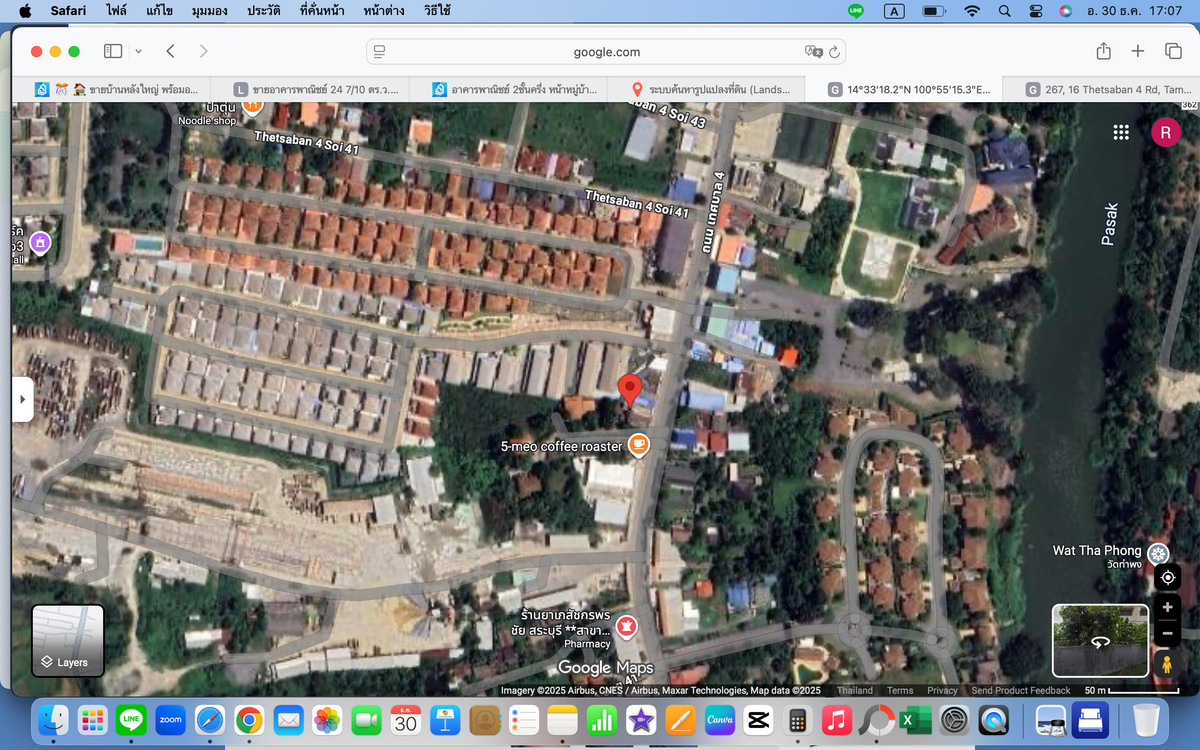Viewport: 1200px width, 750px height.
Task: Open the Terms link
Action: [899, 690]
